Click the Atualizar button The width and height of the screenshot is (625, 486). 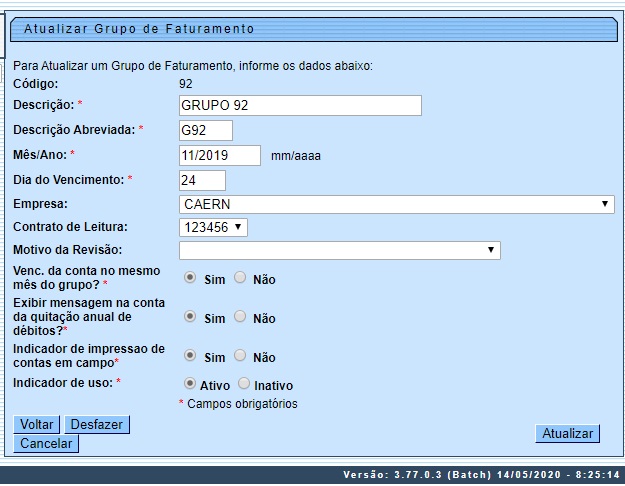[568, 433]
